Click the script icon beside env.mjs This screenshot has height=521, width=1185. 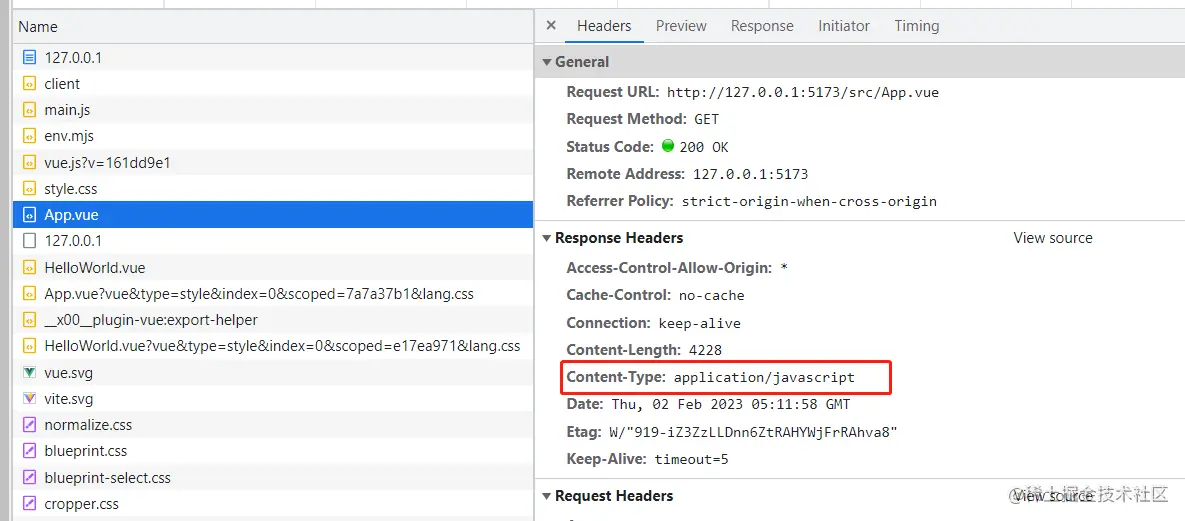click(29, 136)
